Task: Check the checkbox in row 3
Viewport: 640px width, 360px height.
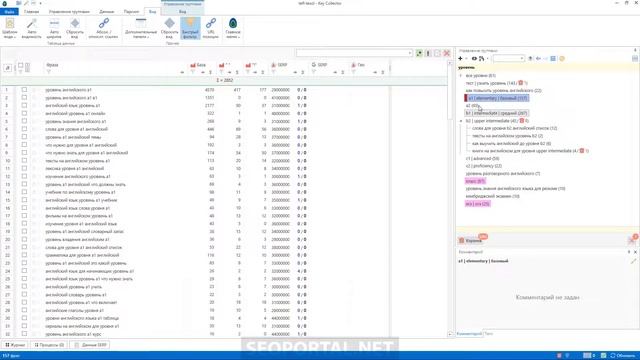Action: coord(24,105)
